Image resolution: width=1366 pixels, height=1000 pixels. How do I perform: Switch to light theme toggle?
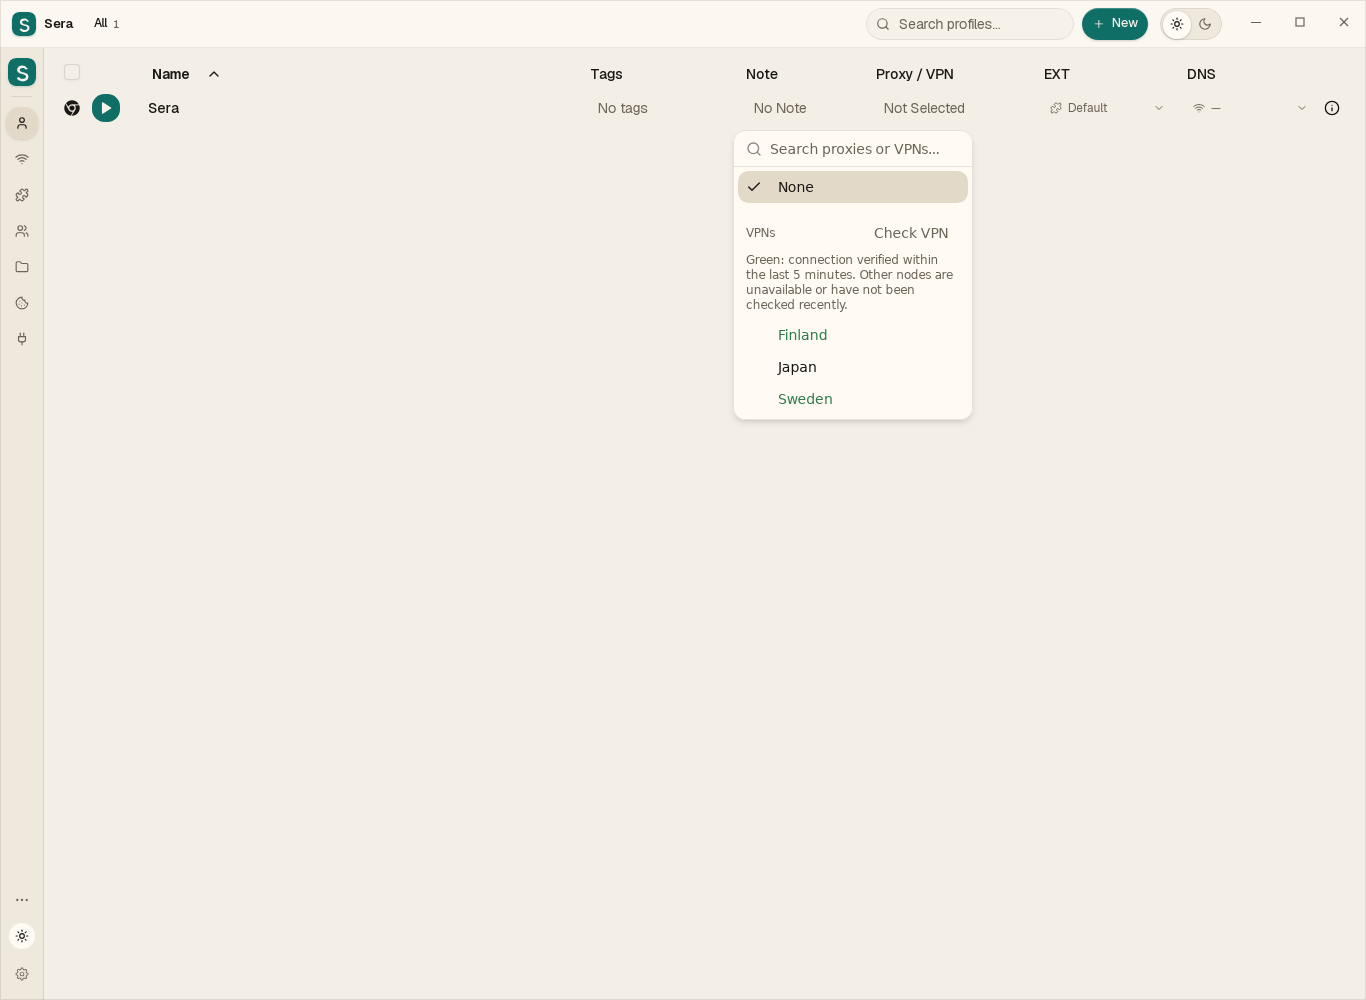pyautogui.click(x=1177, y=24)
